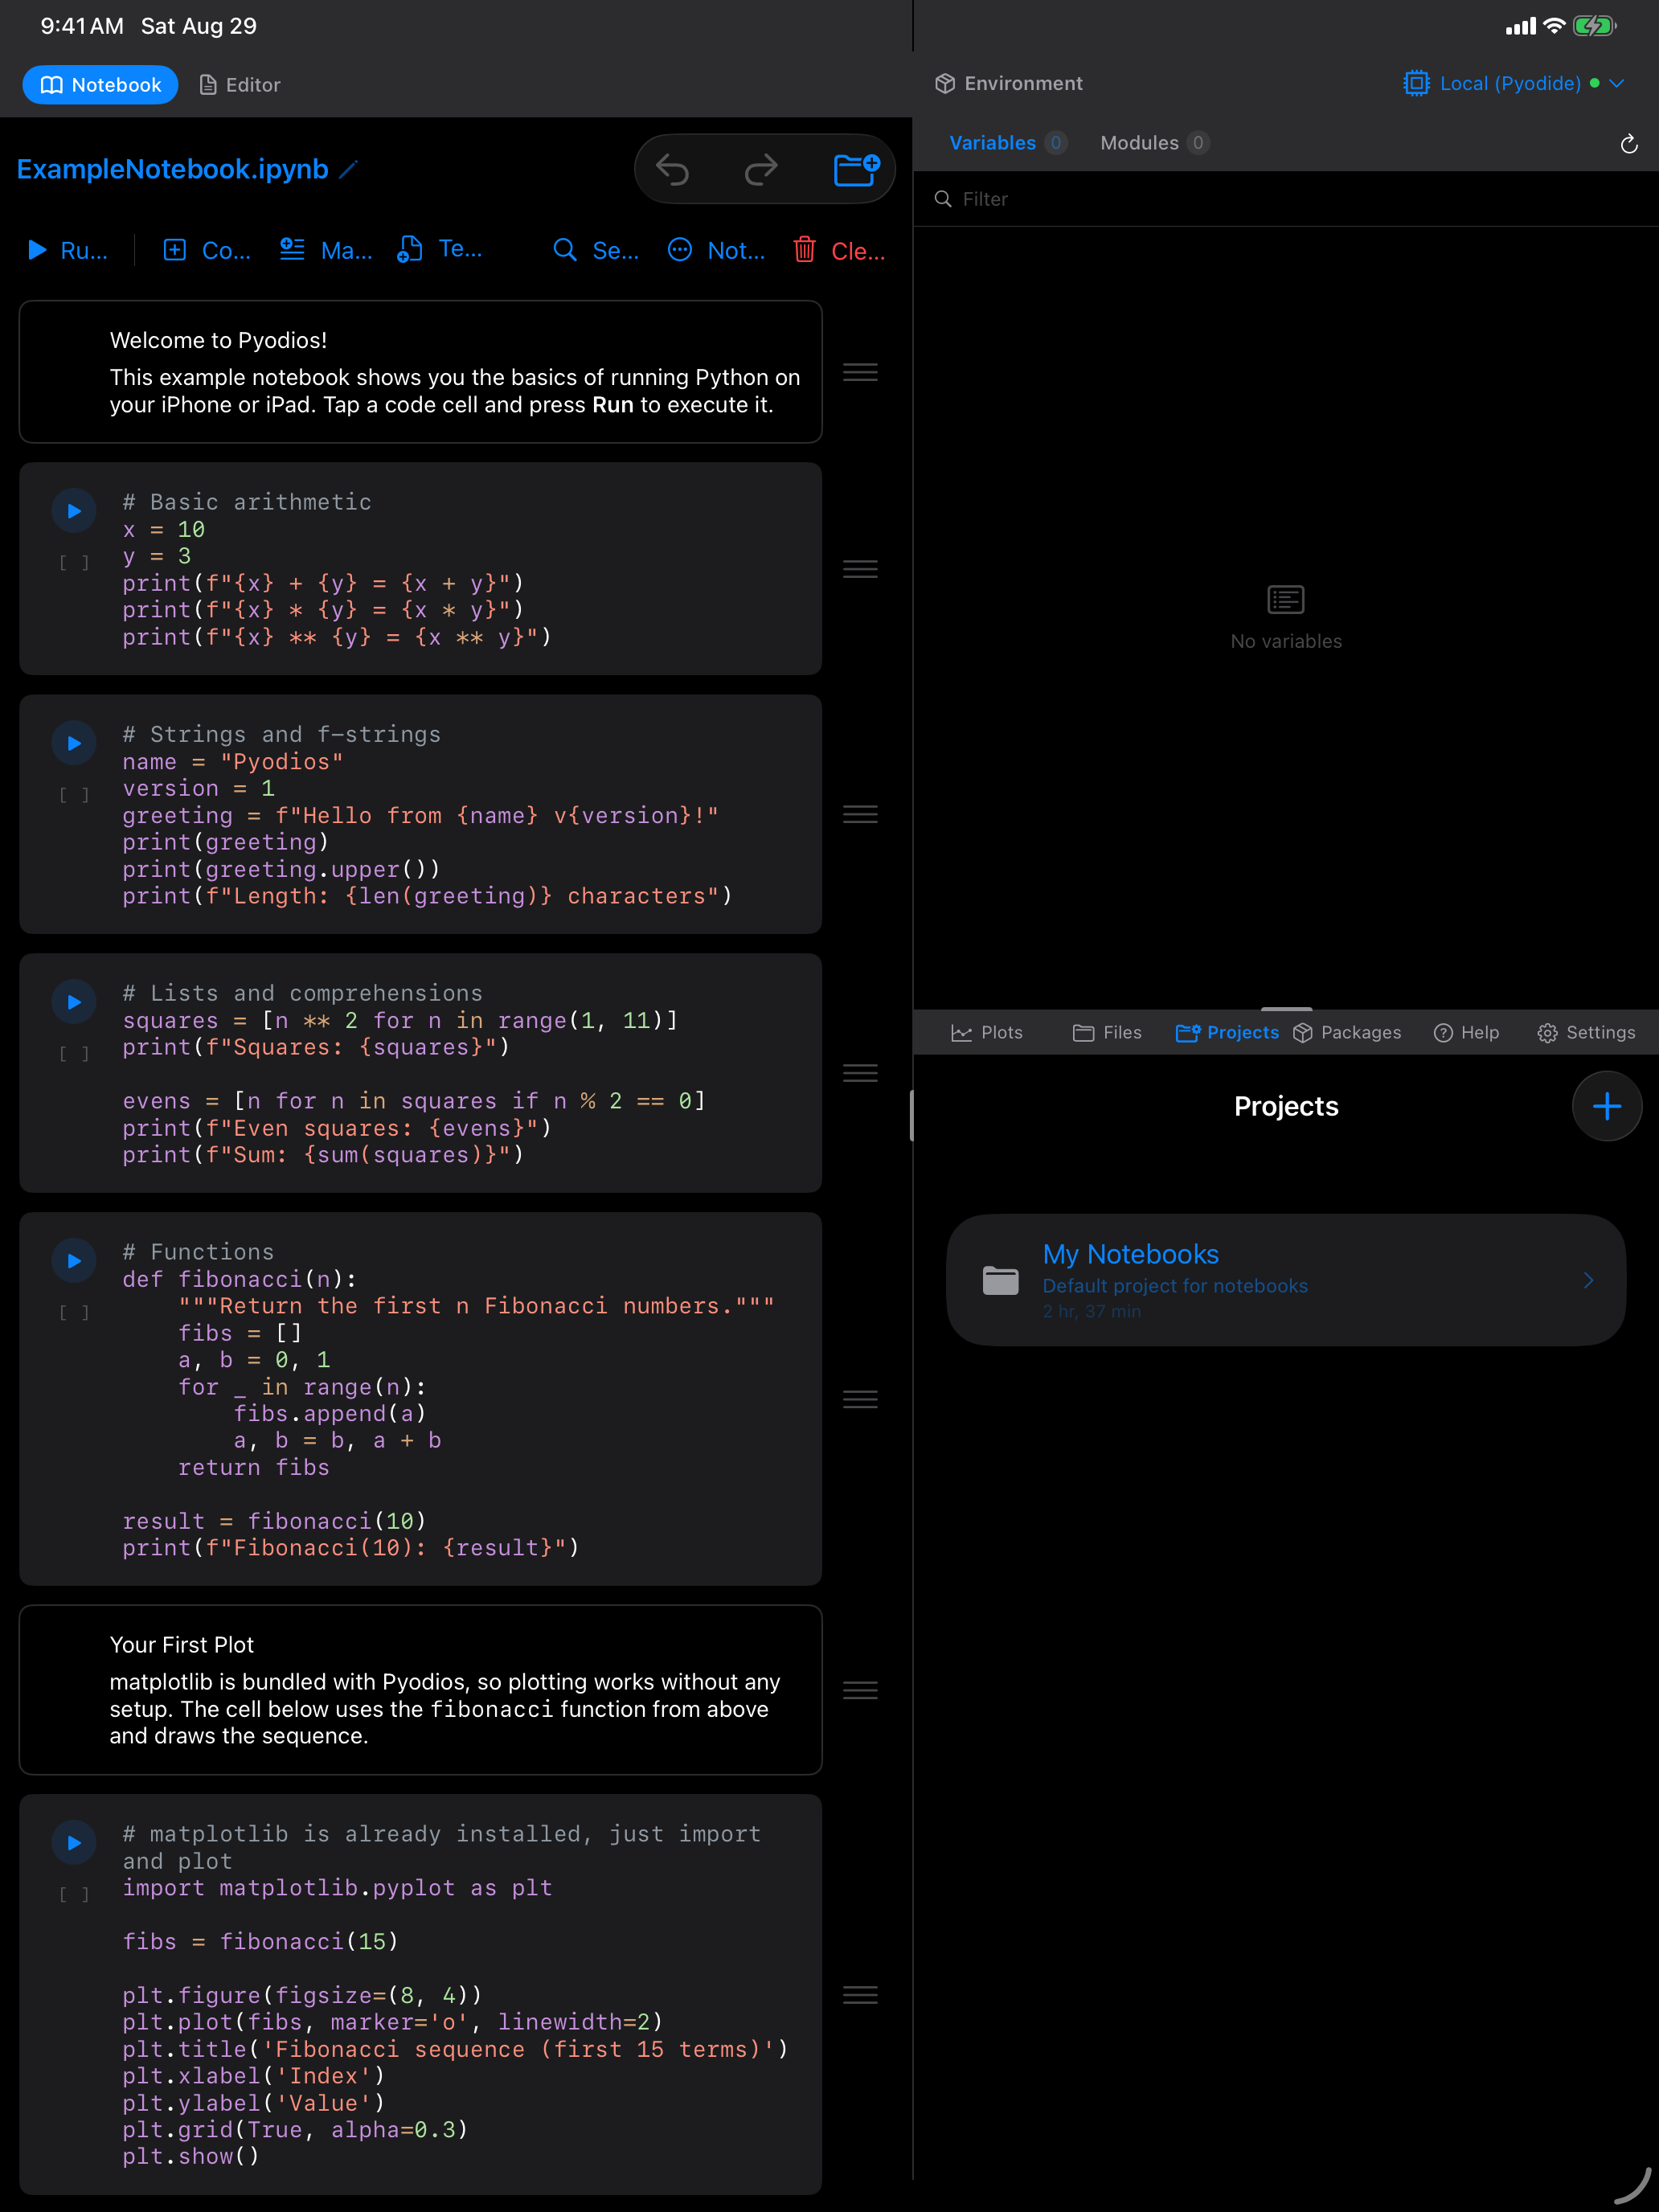Click the battery charging indicator
1659x2212 pixels.
tap(1594, 26)
